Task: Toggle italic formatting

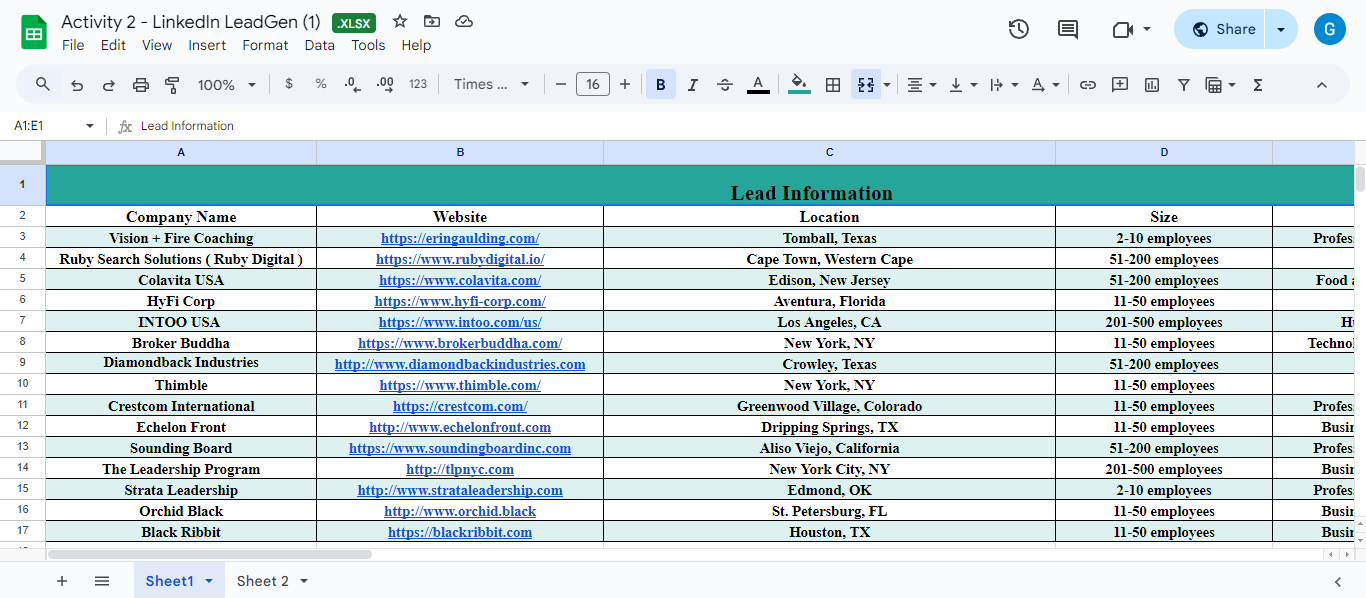Action: click(693, 85)
